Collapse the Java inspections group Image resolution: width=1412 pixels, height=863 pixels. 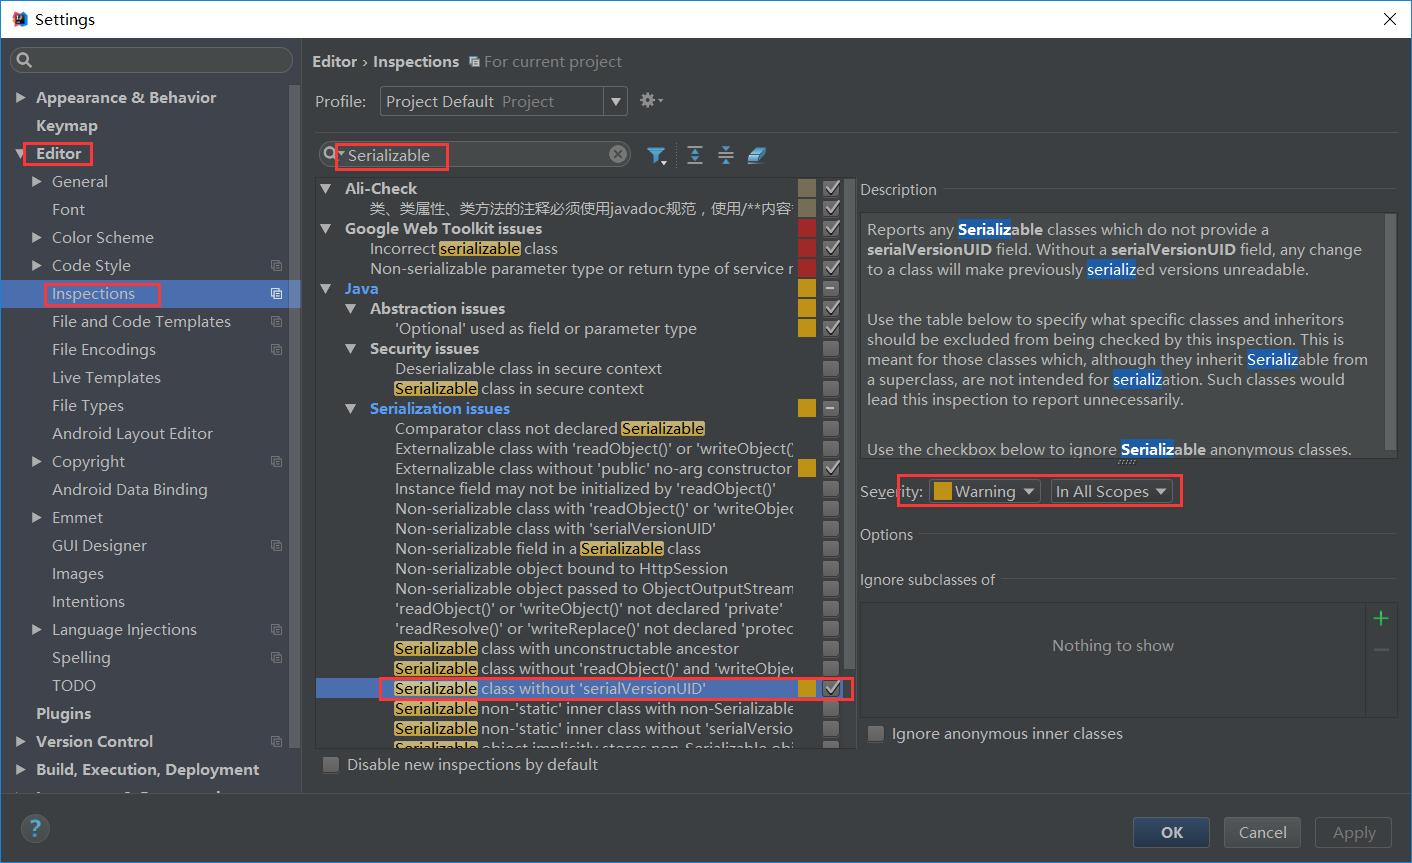coord(326,288)
